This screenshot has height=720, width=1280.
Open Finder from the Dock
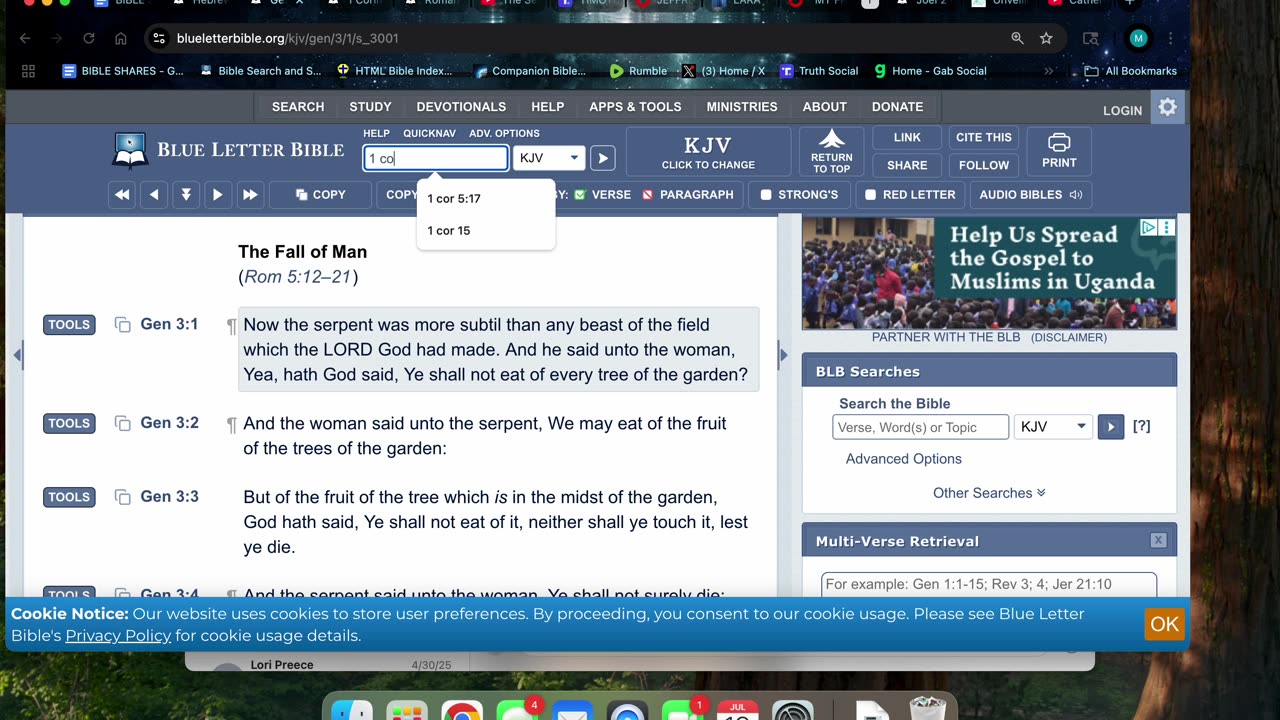pyautogui.click(x=351, y=712)
